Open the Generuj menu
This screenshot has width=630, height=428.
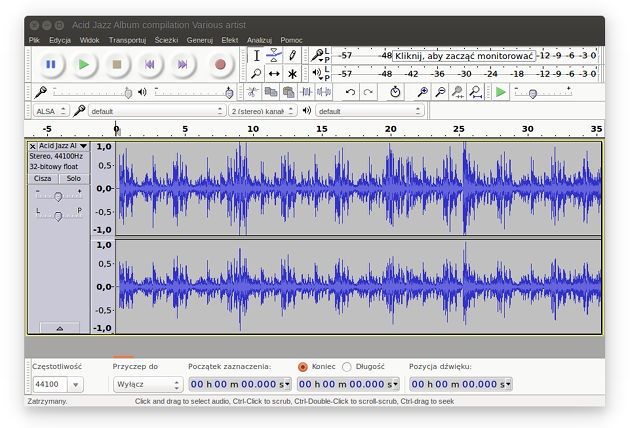click(x=200, y=40)
